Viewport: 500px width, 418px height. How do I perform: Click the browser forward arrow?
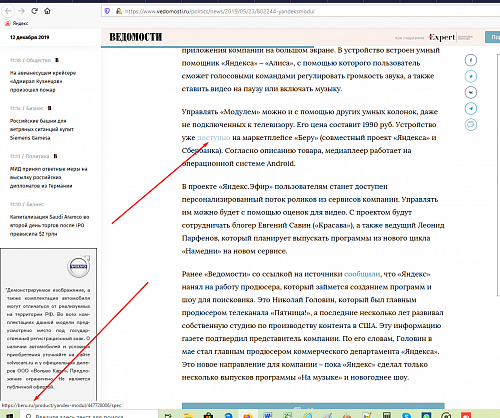click(21, 11)
